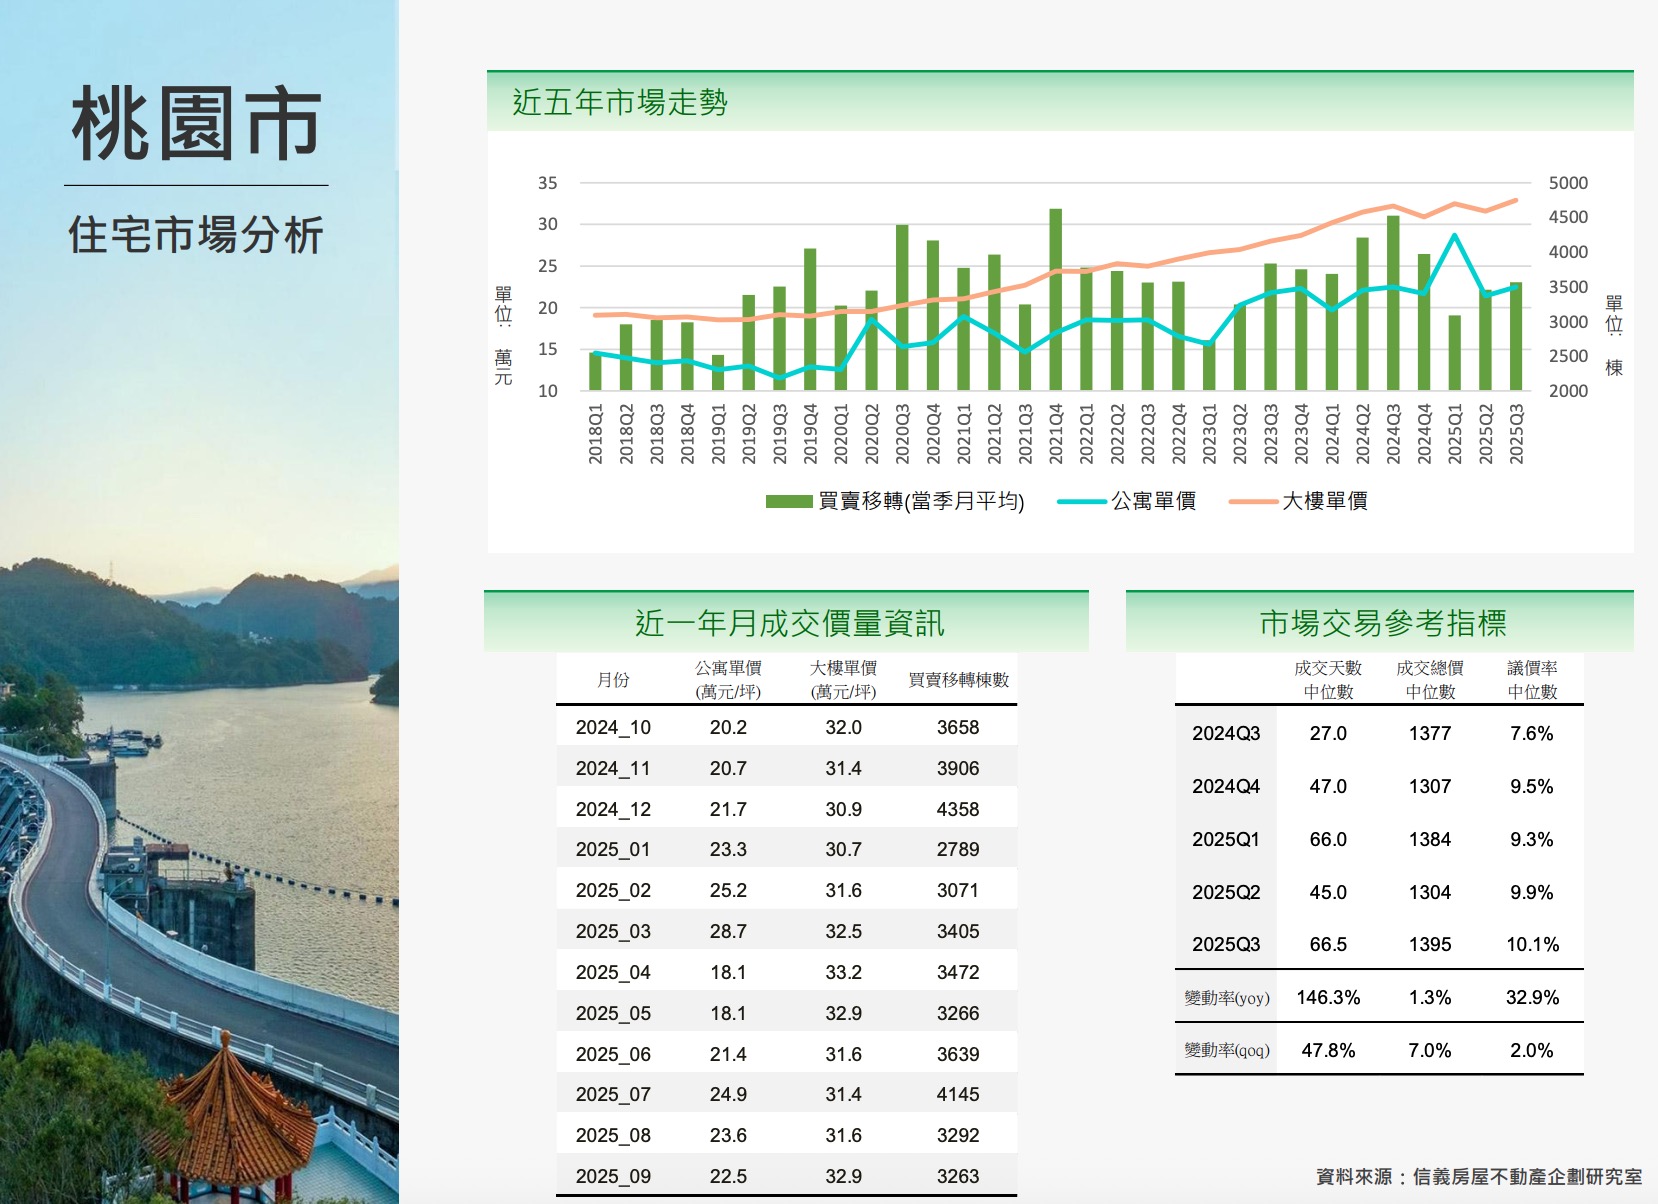Select the 146.3% yoy change value
This screenshot has height=1204, width=1658.
[x=1328, y=997]
